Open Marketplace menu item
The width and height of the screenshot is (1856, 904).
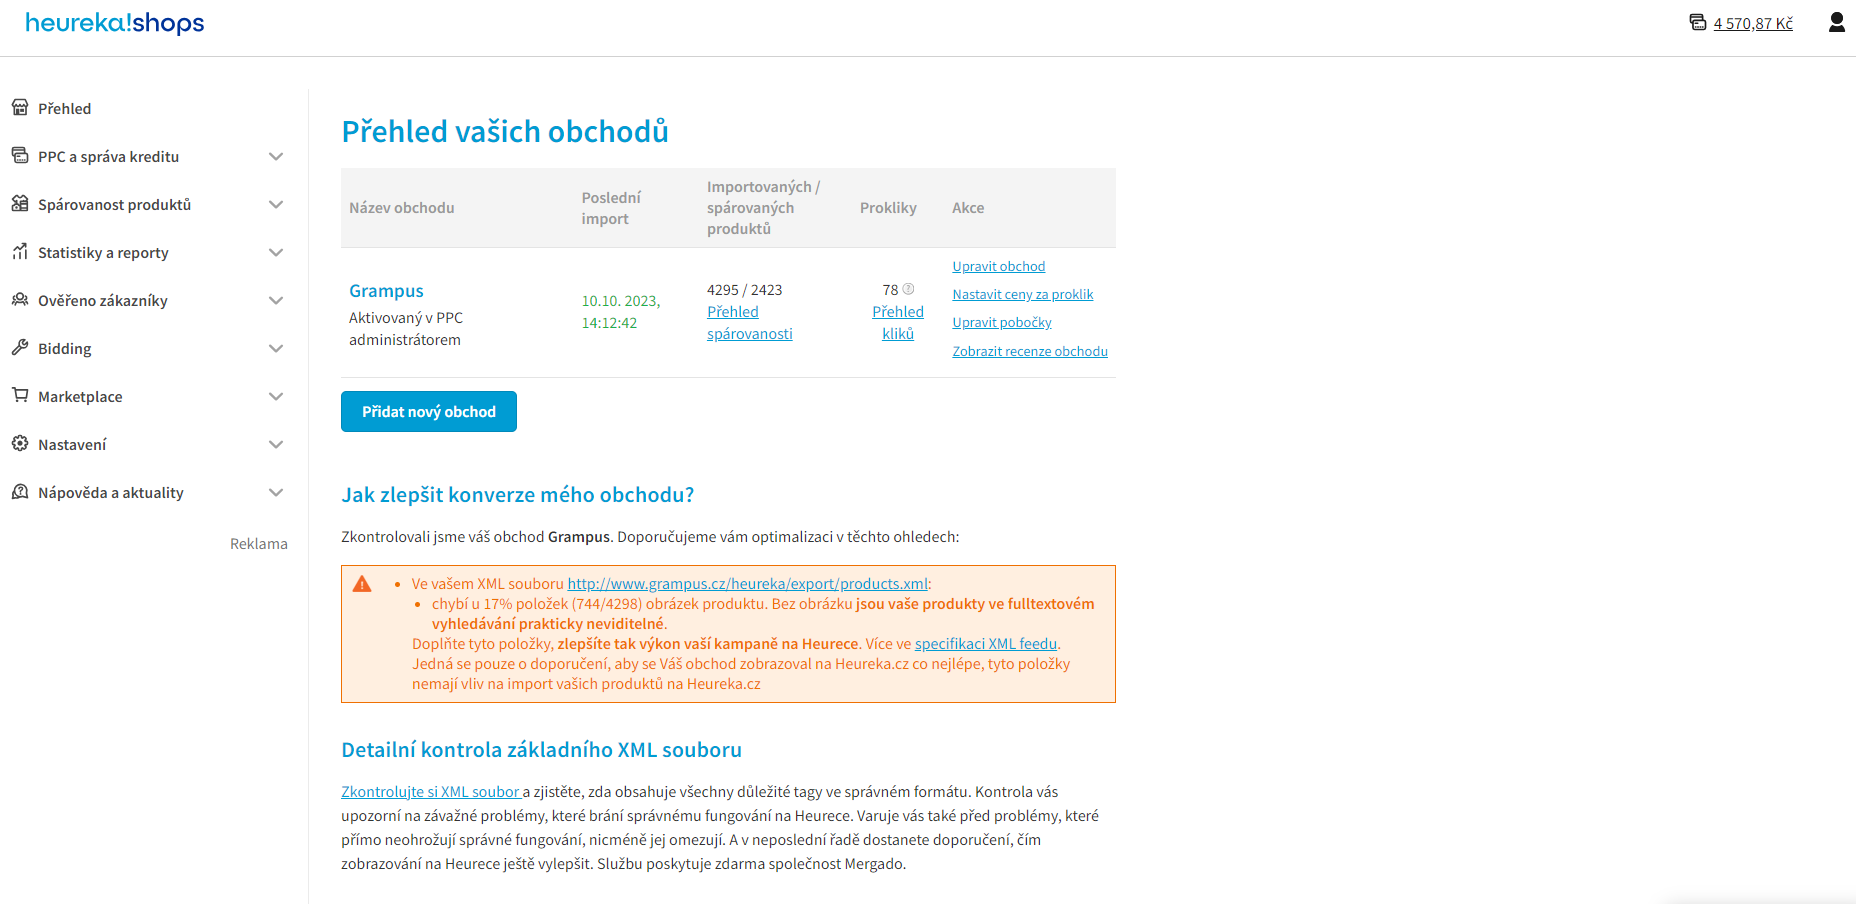[80, 396]
